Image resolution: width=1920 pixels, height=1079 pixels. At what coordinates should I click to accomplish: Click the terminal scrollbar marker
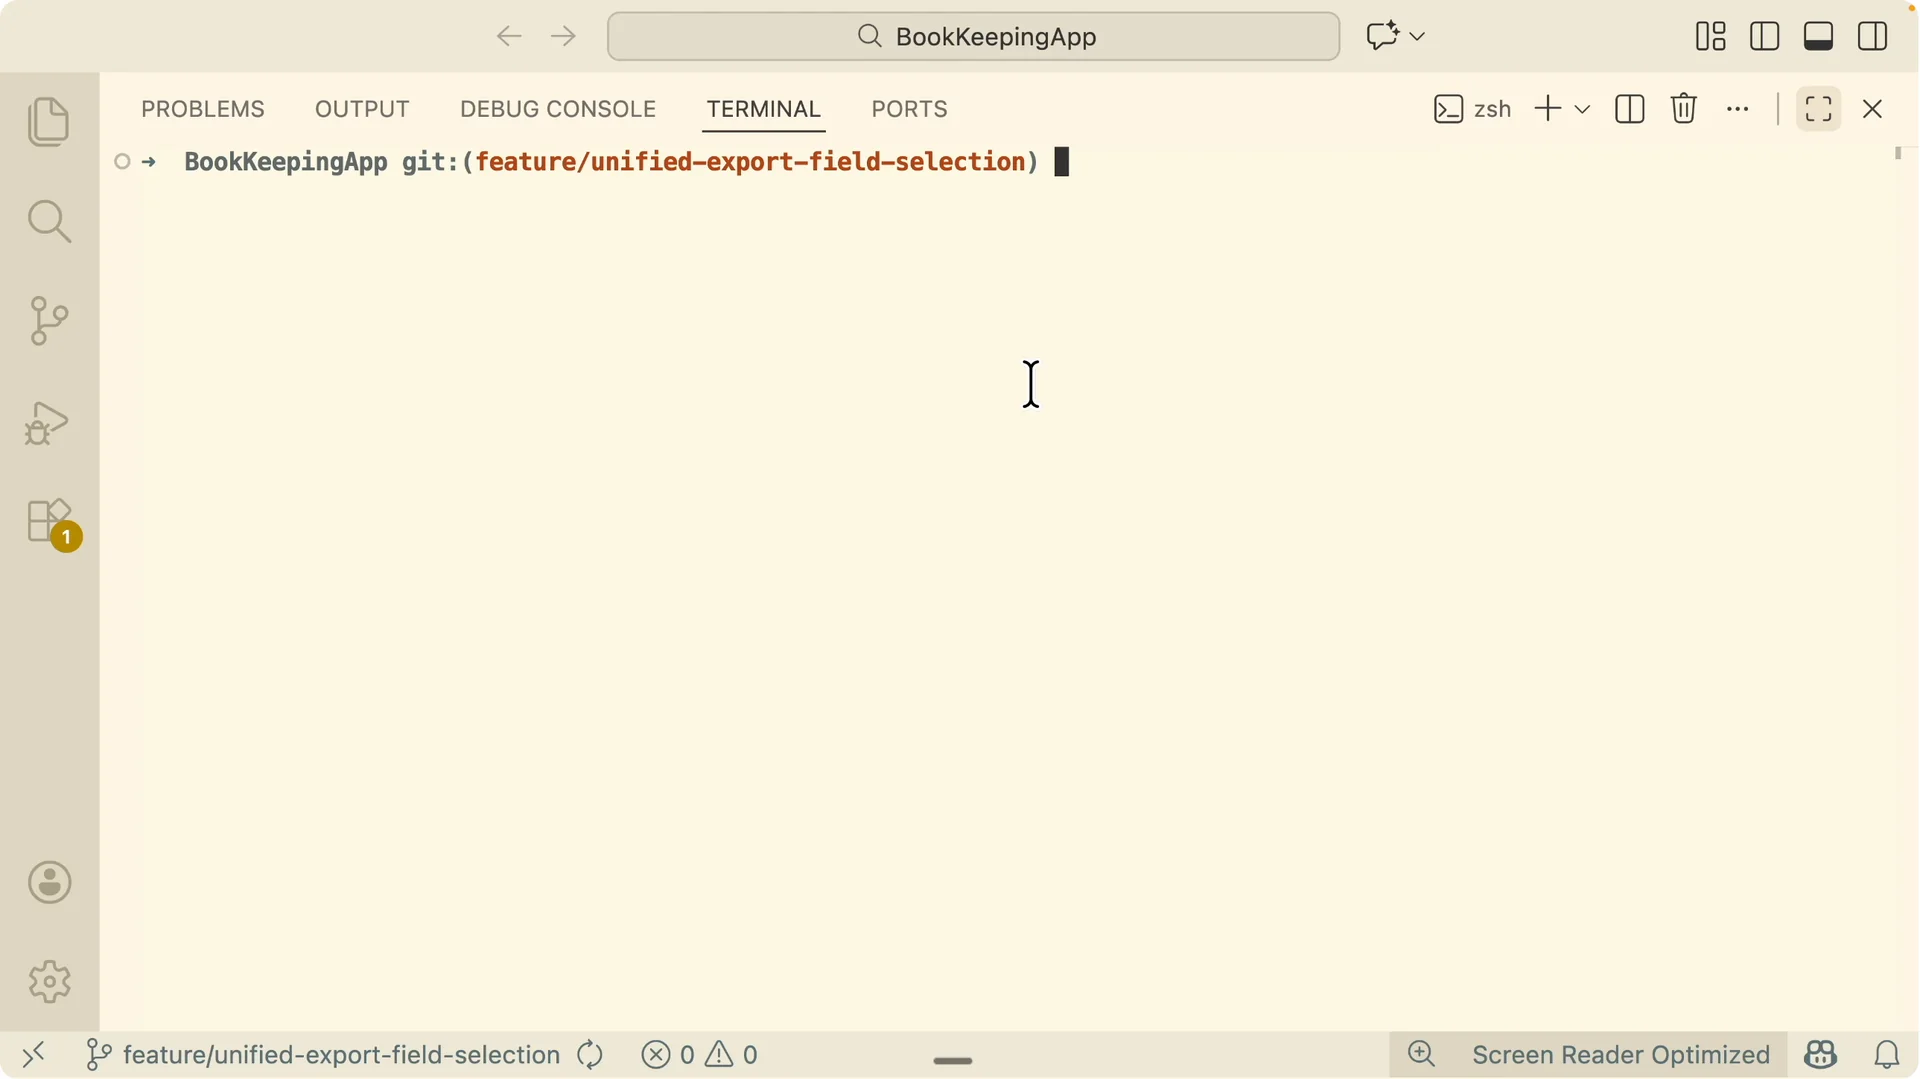(1898, 153)
